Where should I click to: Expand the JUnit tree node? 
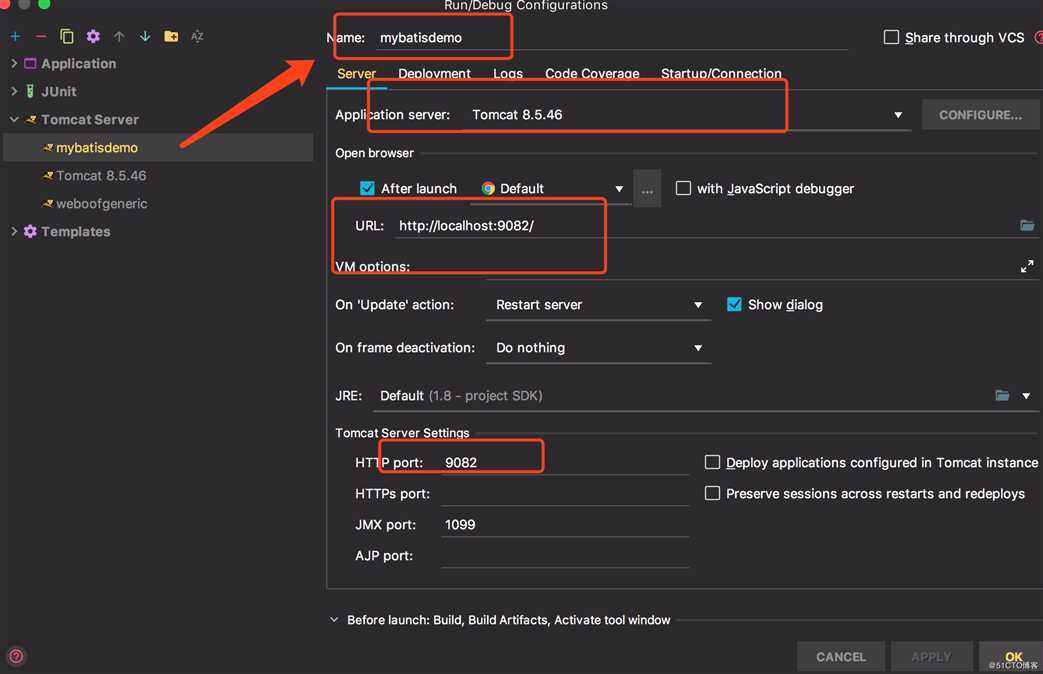coord(14,91)
